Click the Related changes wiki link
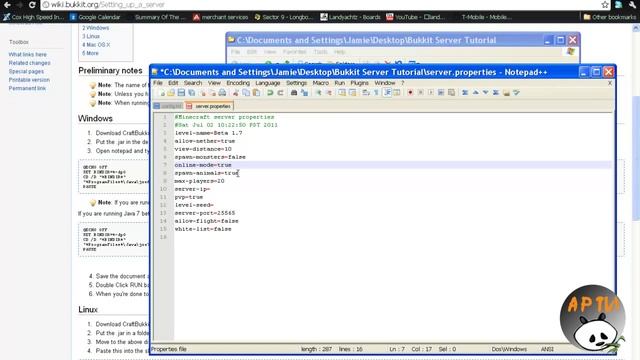Viewport: 640px width, 360px height. pos(29,63)
